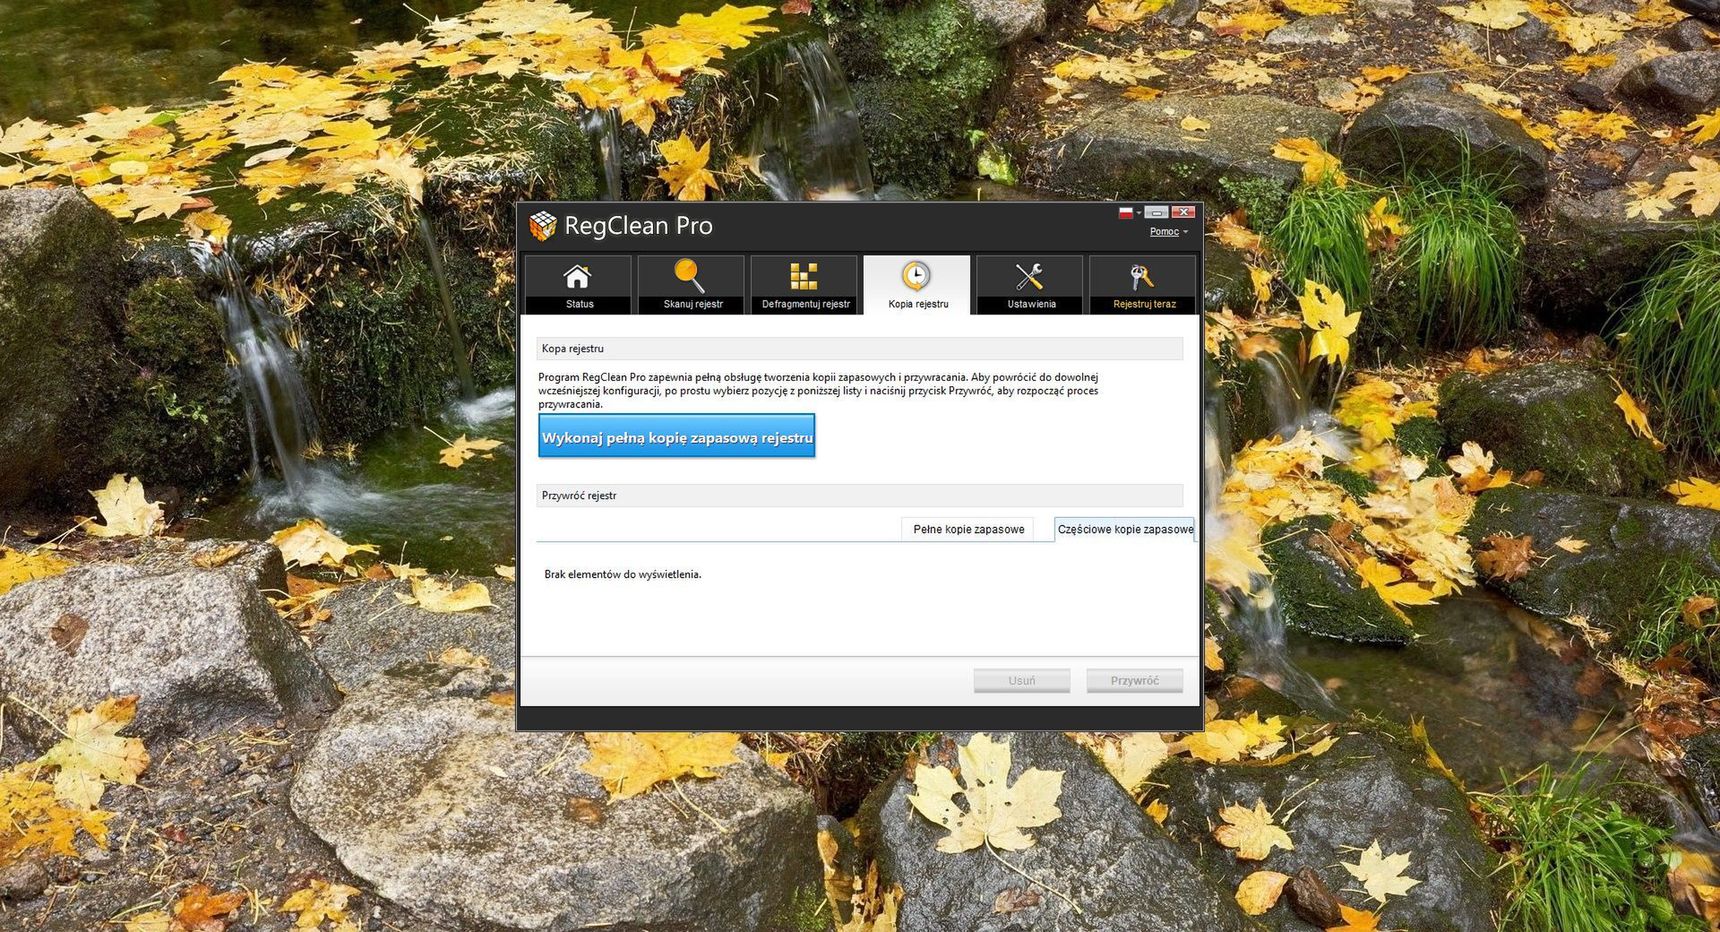Click the Skanuj rejestr magnifier icon

click(x=690, y=276)
